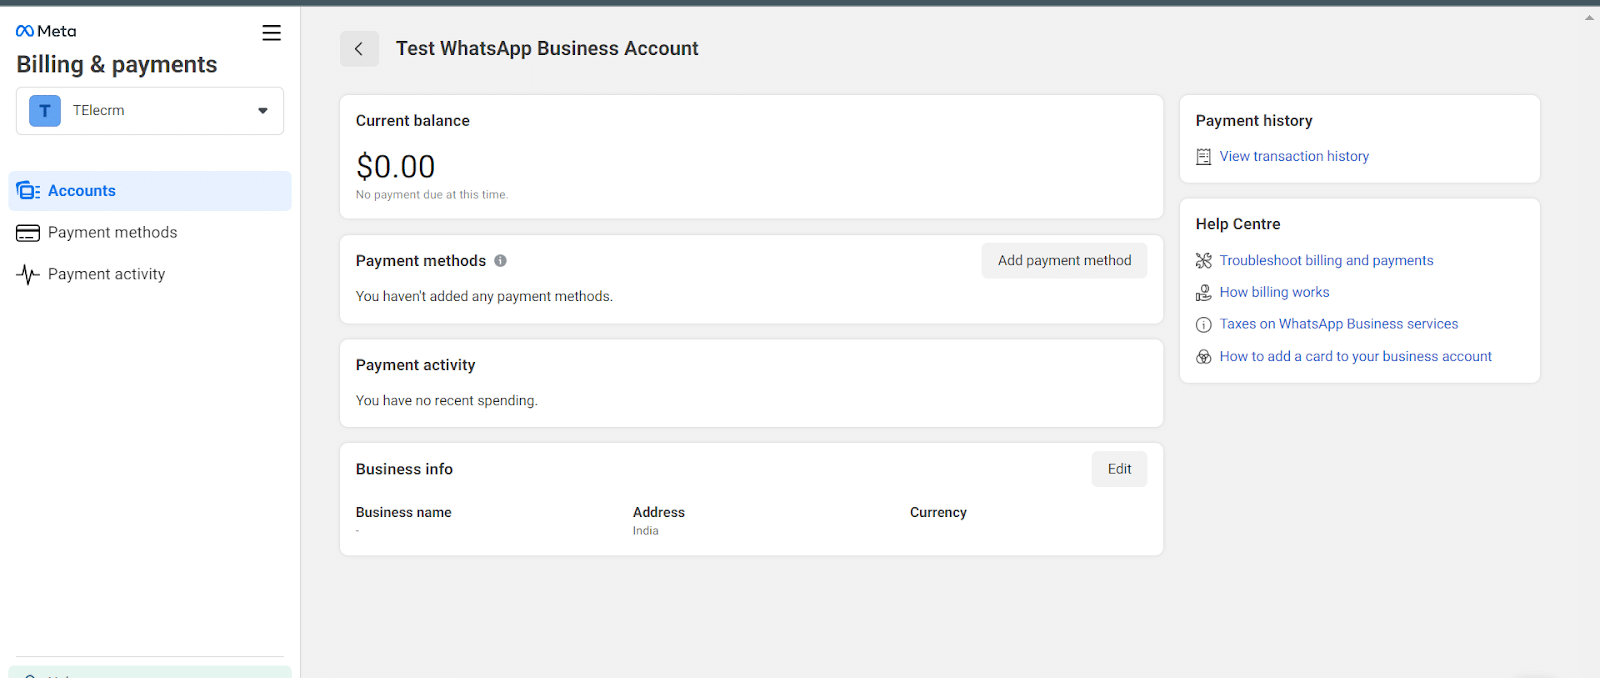This screenshot has width=1600, height=678.
Task: Open View transaction history link
Action: [1294, 156]
